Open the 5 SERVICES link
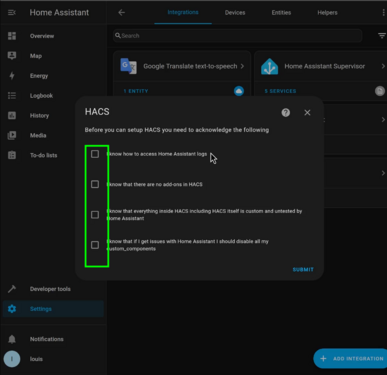Screen dimensions: 387x375 [280, 91]
